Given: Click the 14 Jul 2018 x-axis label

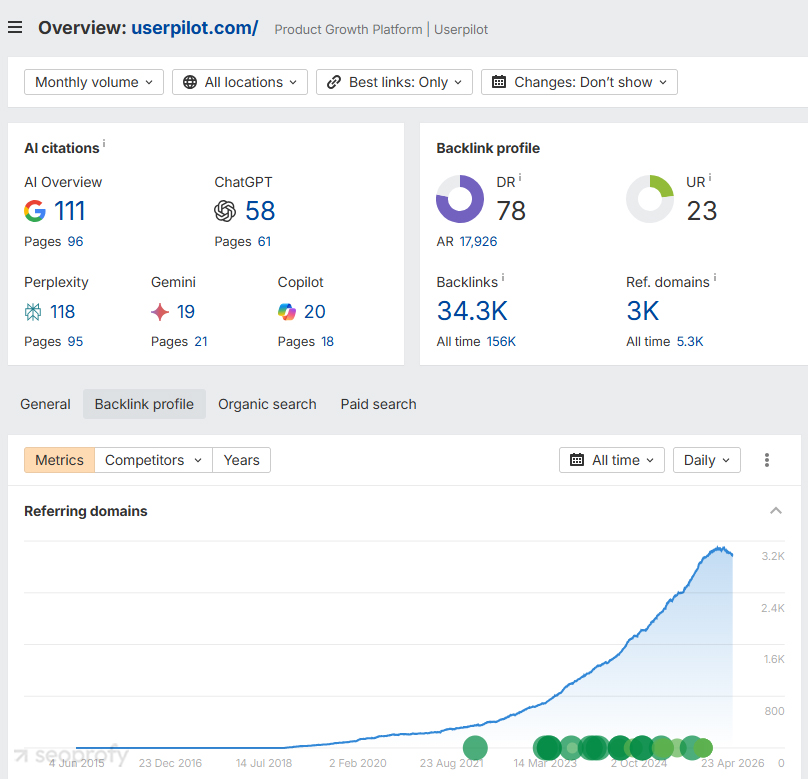Looking at the screenshot, I should click(x=264, y=763).
